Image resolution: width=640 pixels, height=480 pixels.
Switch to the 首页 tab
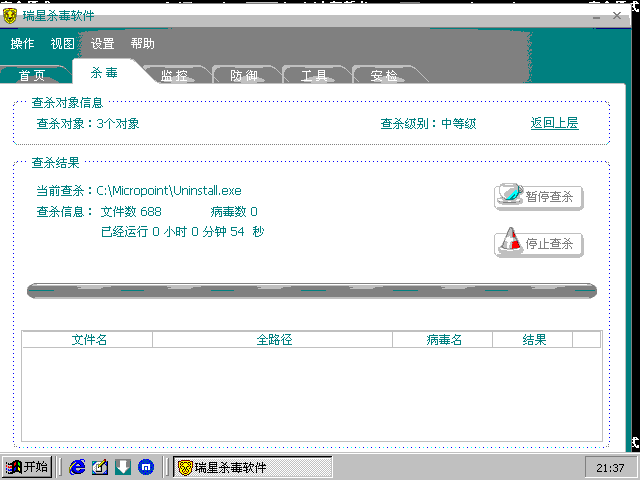pyautogui.click(x=33, y=75)
